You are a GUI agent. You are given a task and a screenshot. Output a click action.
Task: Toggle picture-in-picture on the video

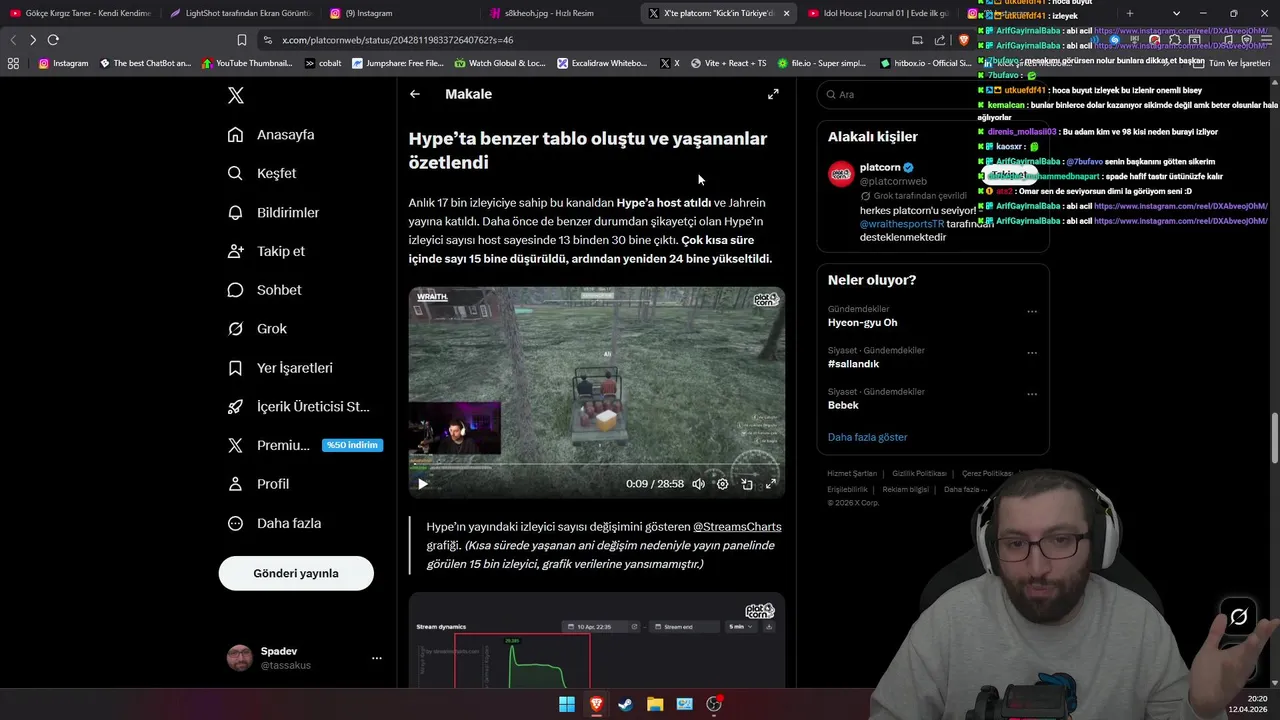click(746, 484)
